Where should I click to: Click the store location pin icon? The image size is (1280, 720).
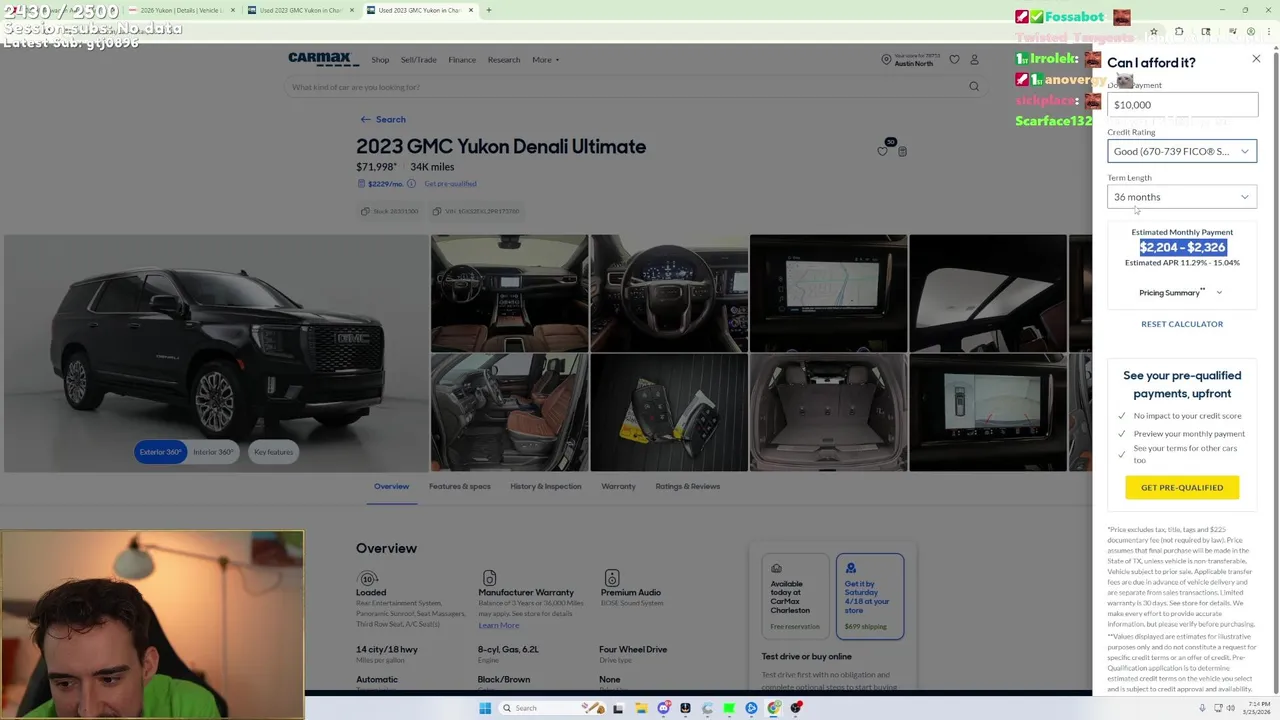click(886, 60)
